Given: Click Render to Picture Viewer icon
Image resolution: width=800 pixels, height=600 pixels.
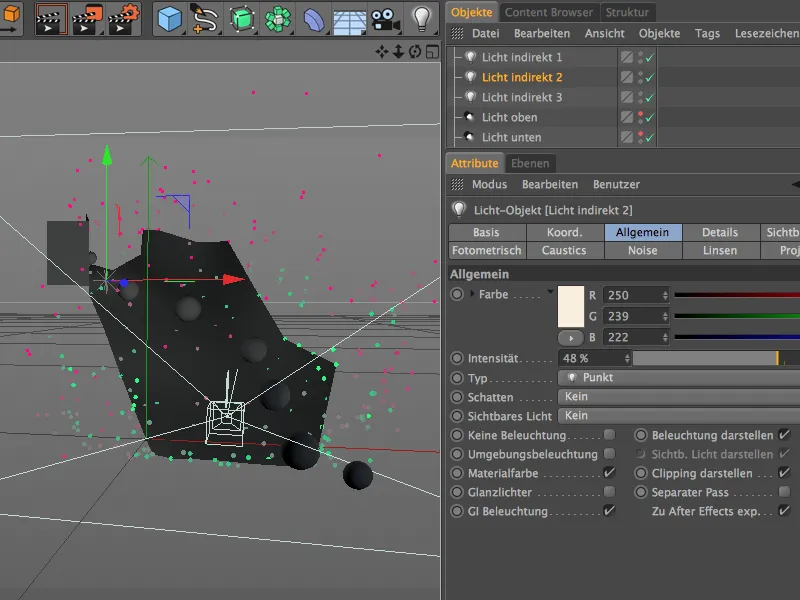Looking at the screenshot, I should 87,19.
